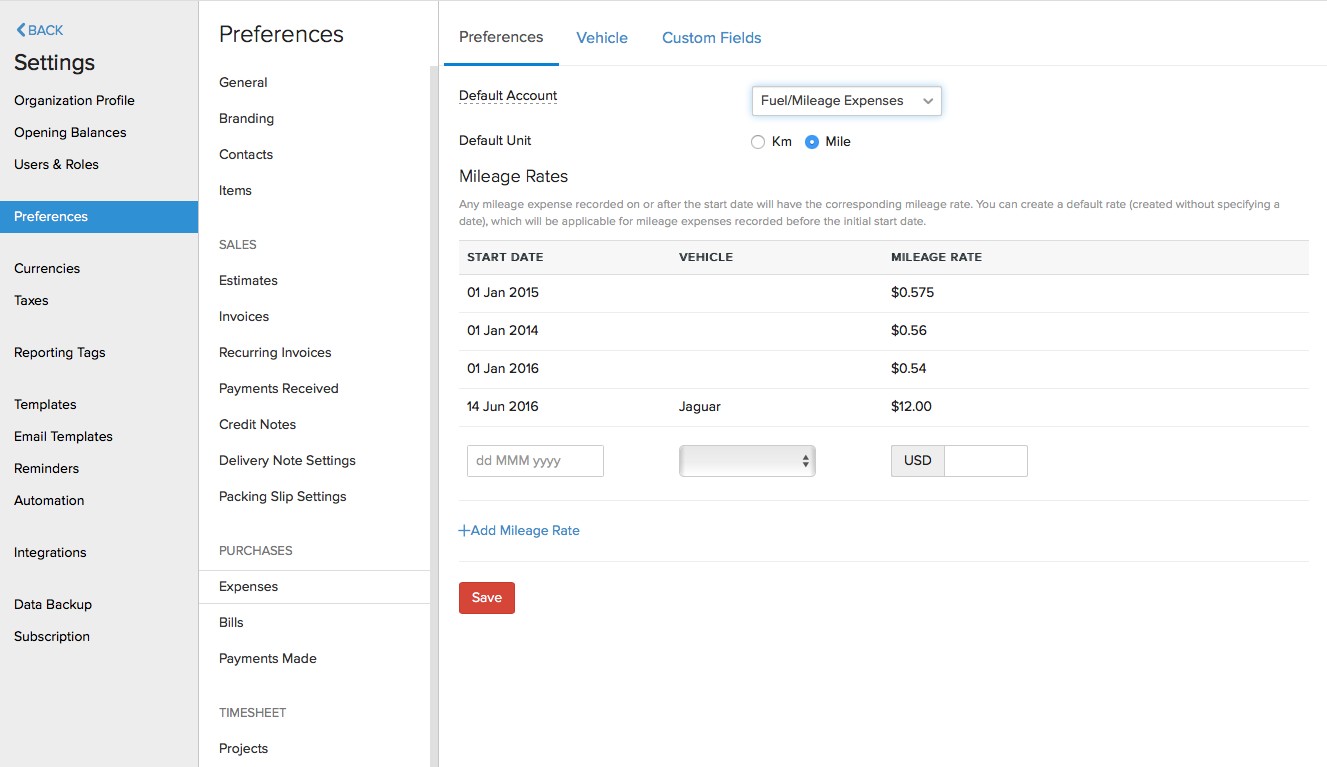The image size is (1327, 767).
Task: Select the Mile radio button
Action: pos(812,142)
